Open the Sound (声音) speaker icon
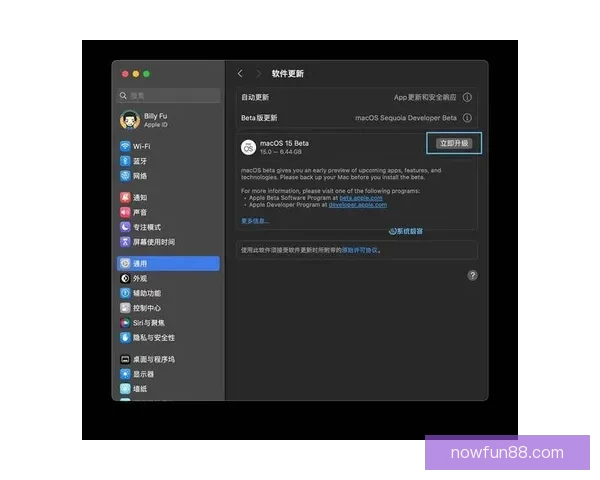600x480 pixels. [x=125, y=212]
